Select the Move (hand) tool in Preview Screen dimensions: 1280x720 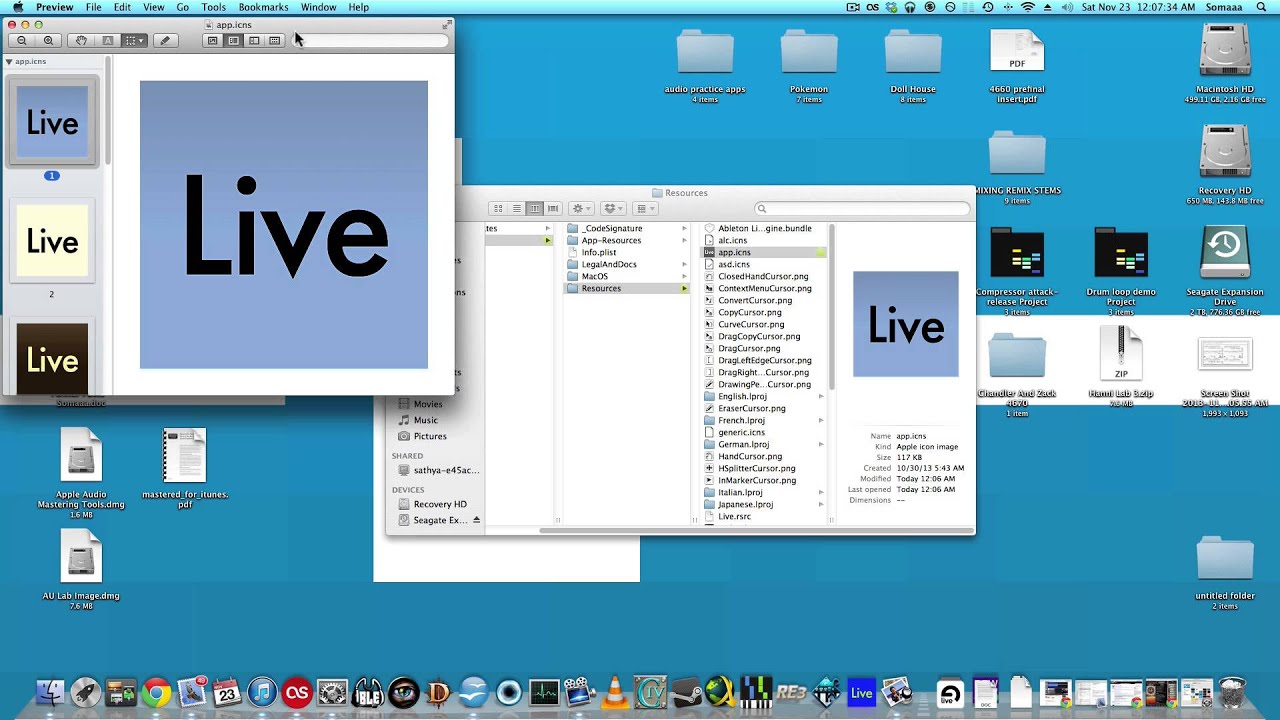[x=82, y=41]
